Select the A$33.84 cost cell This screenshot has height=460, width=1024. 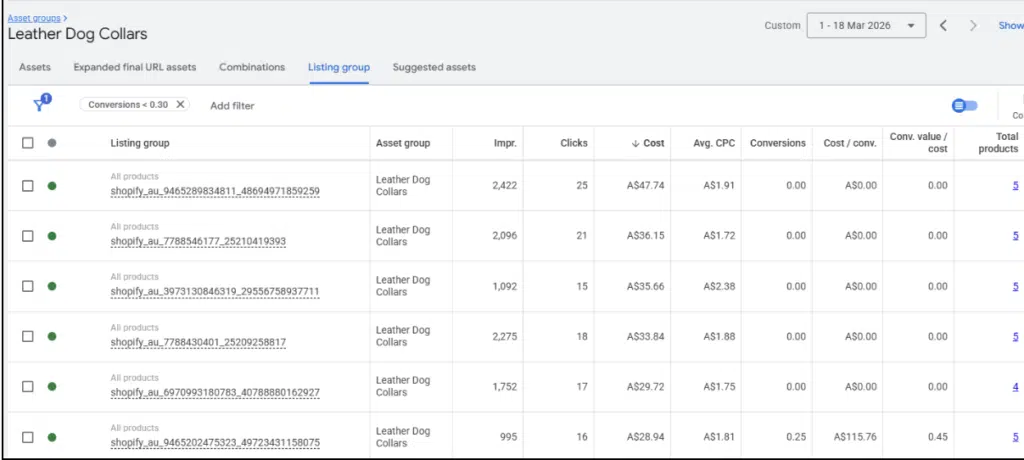tap(645, 337)
